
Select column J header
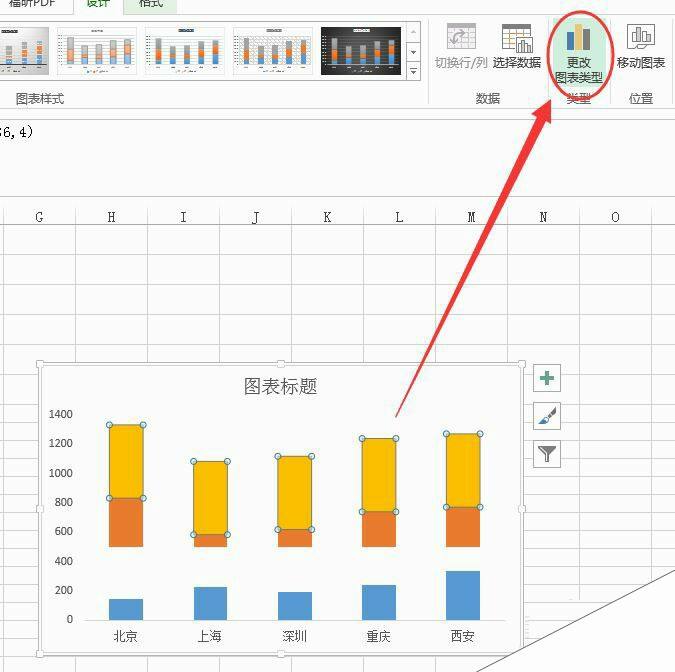[x=256, y=217]
